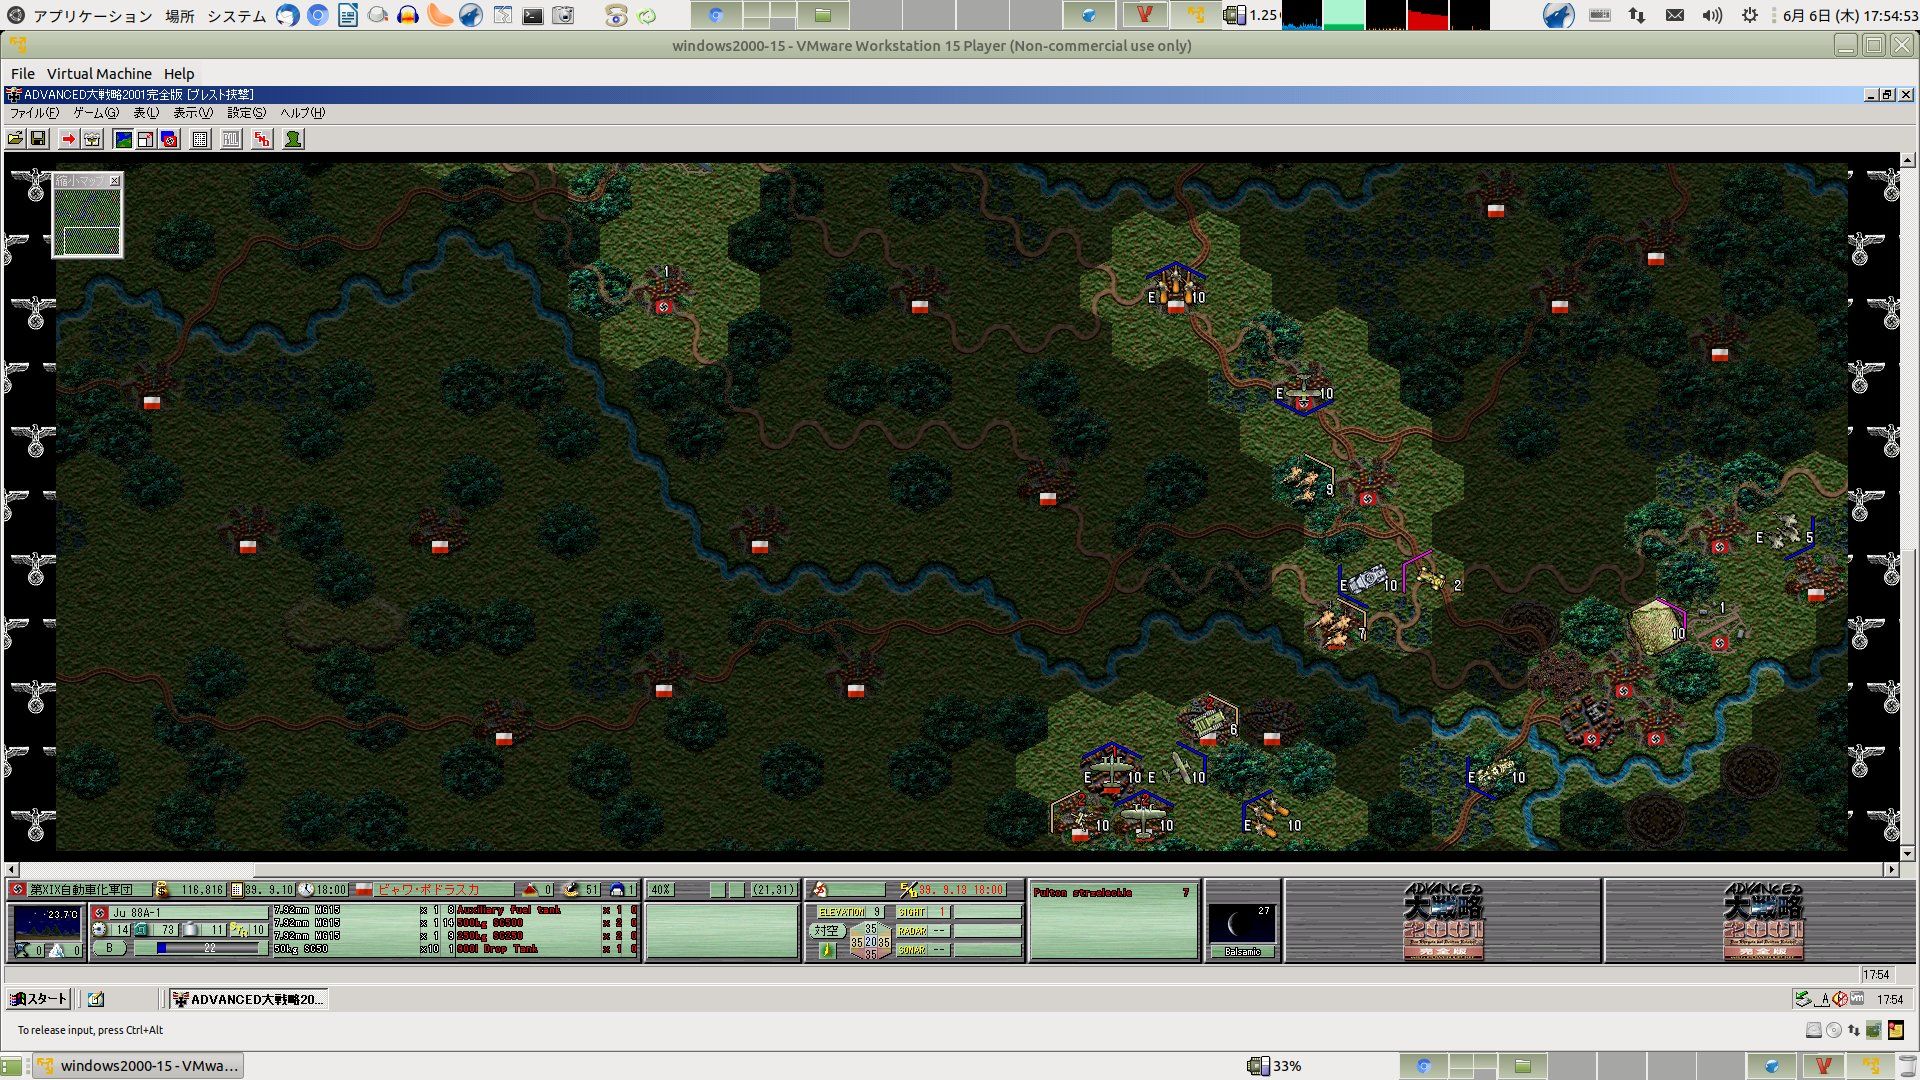Click the red linked-squares toolbar icon
This screenshot has width=1920, height=1080.
(262, 139)
